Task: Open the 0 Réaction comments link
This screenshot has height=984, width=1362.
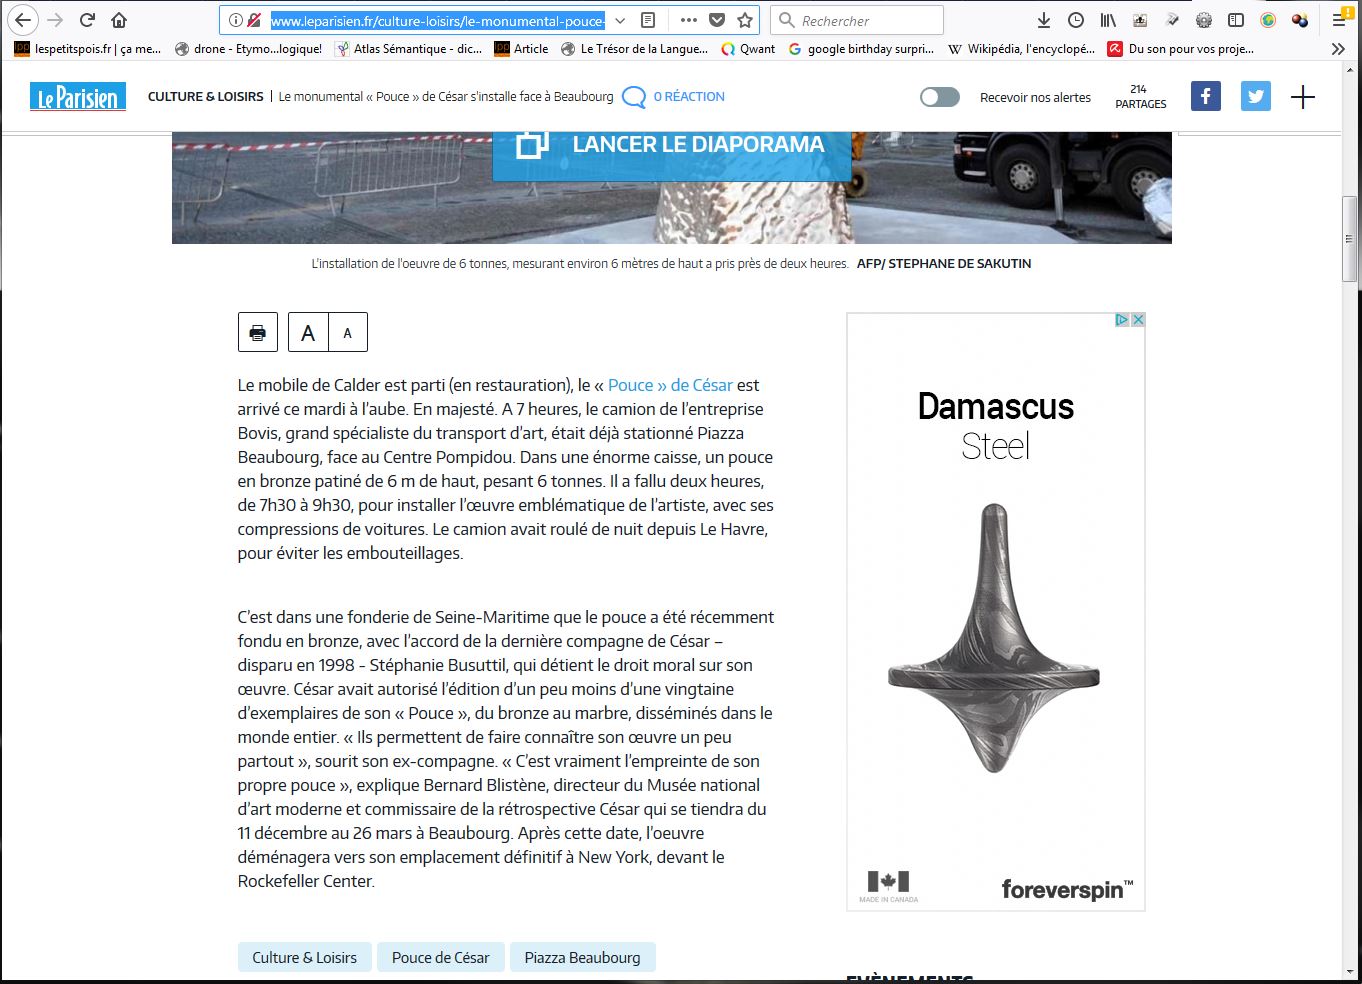Action: tap(673, 97)
